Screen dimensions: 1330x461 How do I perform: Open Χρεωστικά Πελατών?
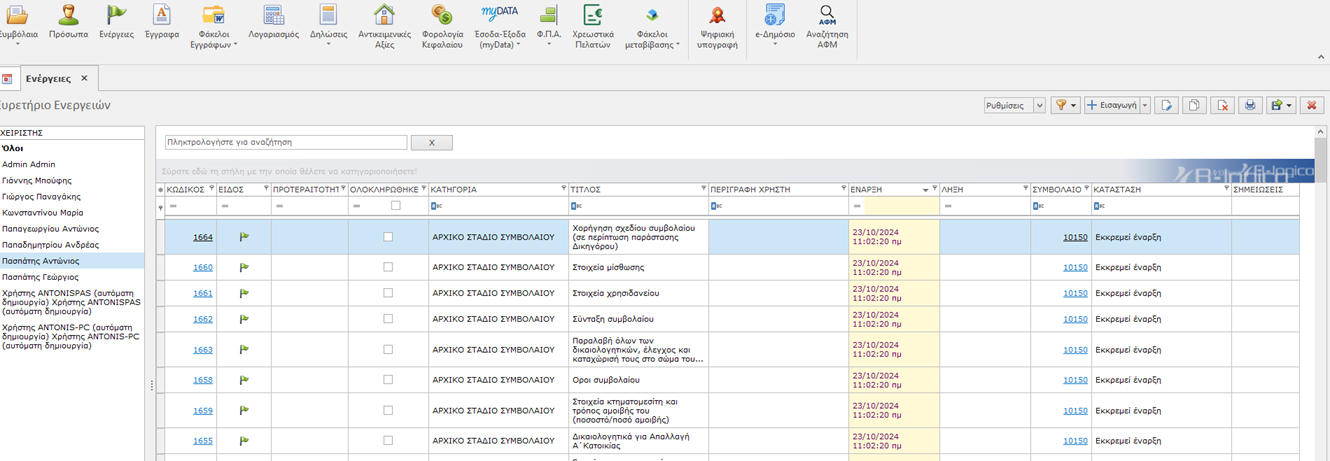592,27
